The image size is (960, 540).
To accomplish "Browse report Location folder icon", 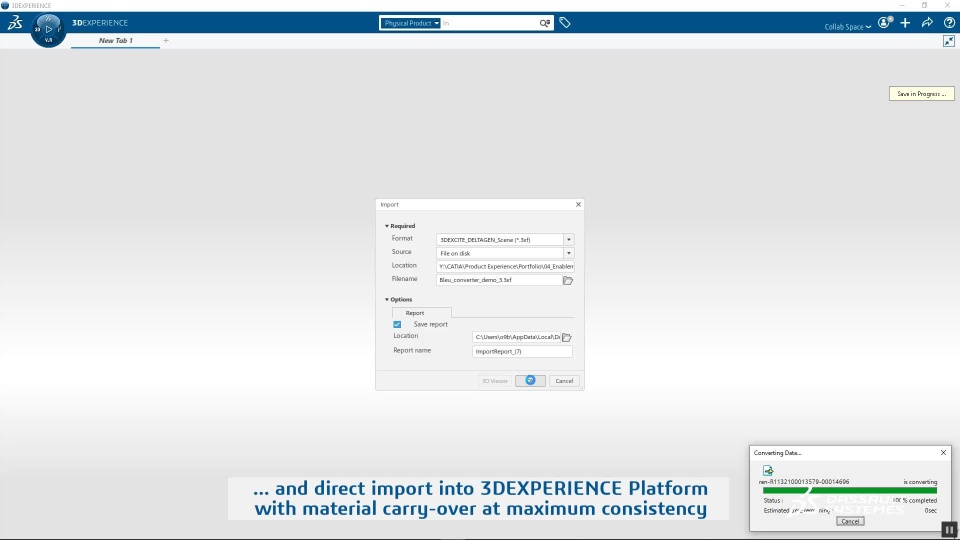I will coord(567,337).
